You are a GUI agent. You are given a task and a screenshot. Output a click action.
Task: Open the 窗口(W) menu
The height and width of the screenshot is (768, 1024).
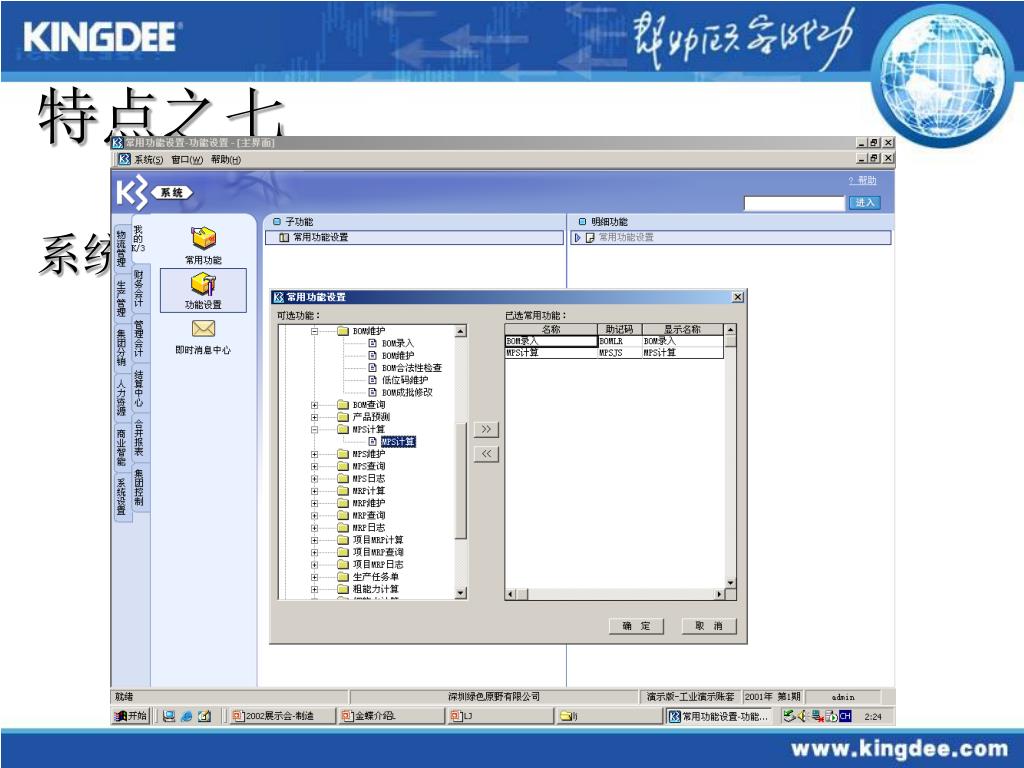(x=187, y=159)
